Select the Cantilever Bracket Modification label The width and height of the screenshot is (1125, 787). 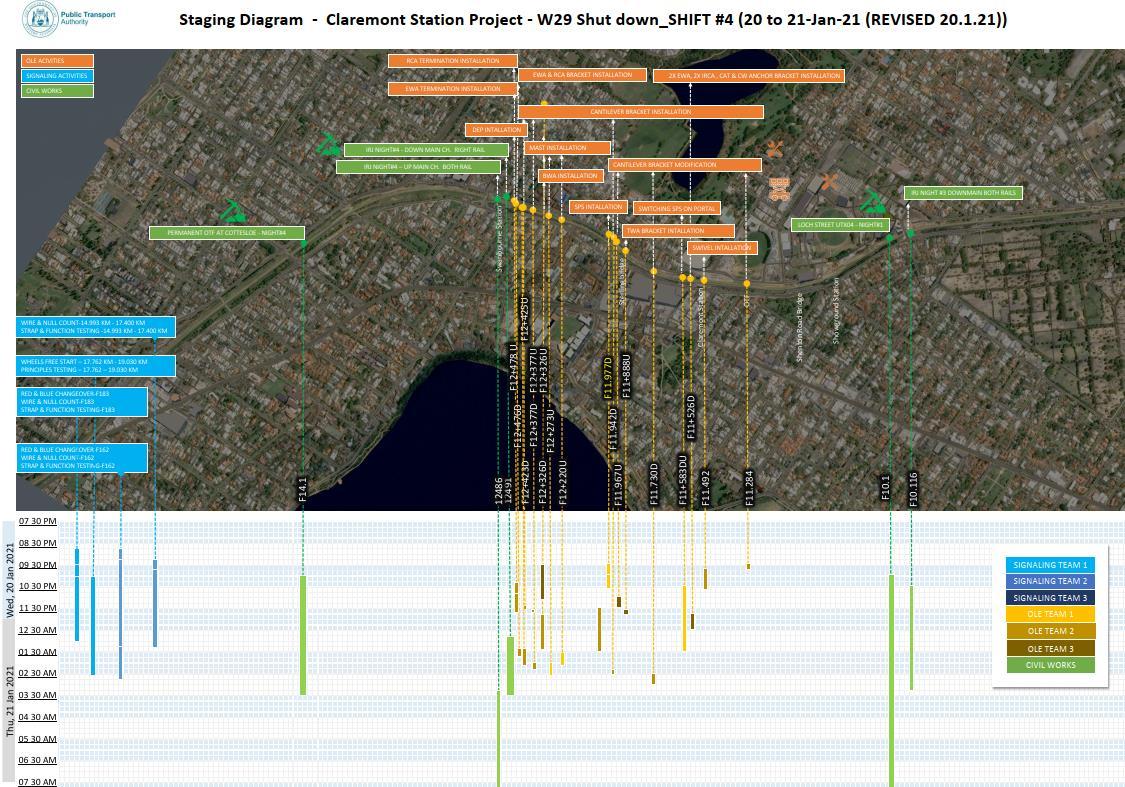point(685,165)
